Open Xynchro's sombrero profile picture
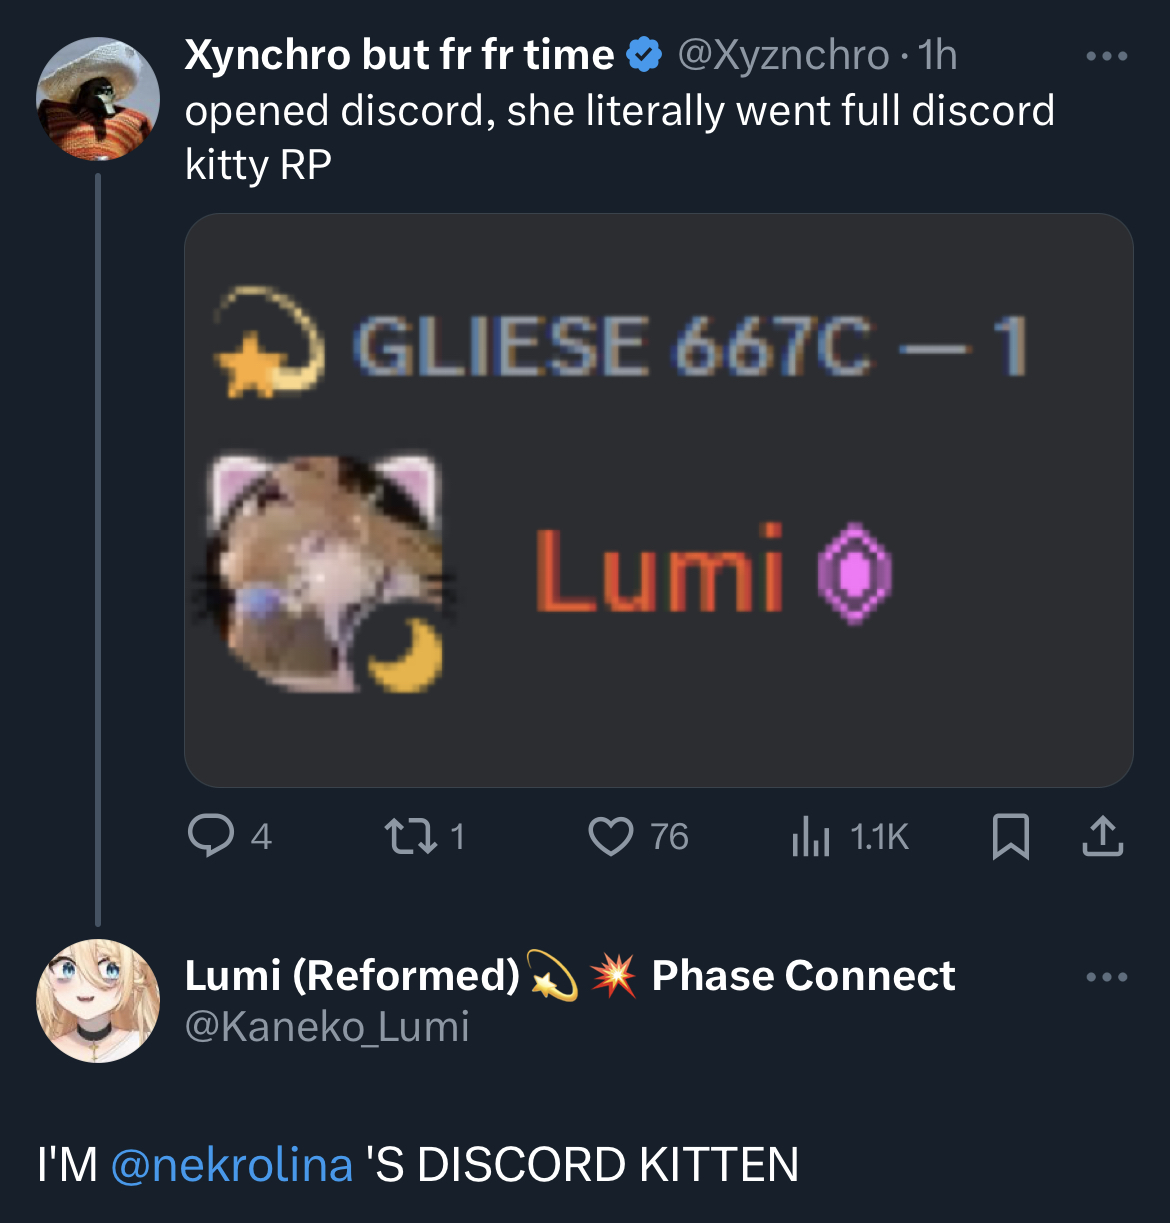Image resolution: width=1170 pixels, height=1223 pixels. 97,99
